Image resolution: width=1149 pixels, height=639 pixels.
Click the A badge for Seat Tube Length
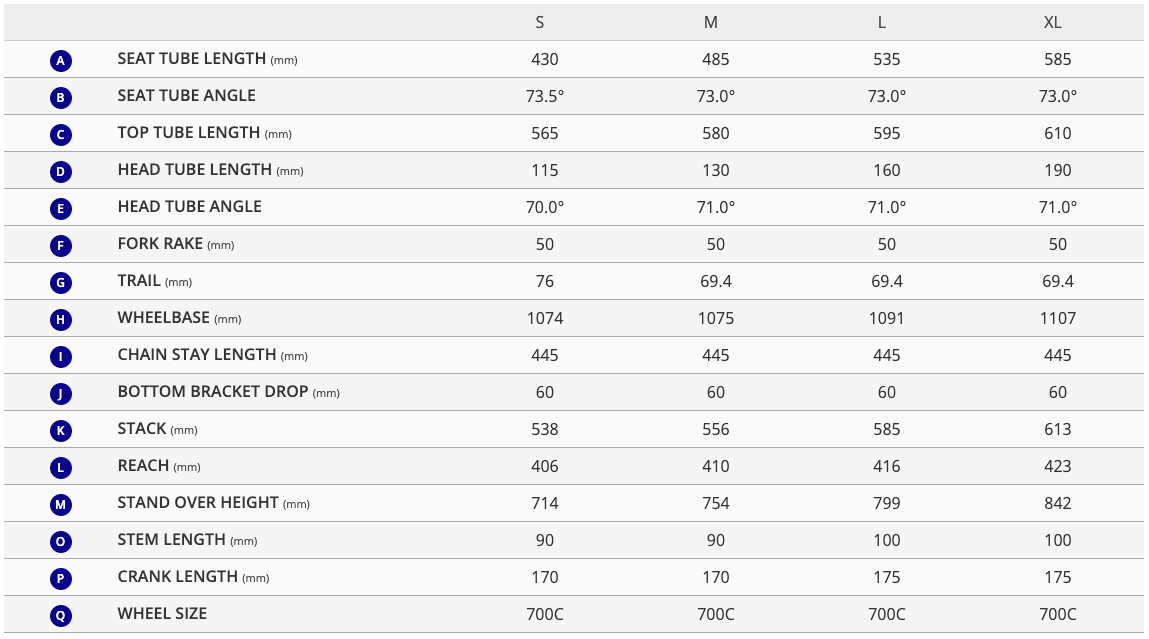(x=61, y=60)
